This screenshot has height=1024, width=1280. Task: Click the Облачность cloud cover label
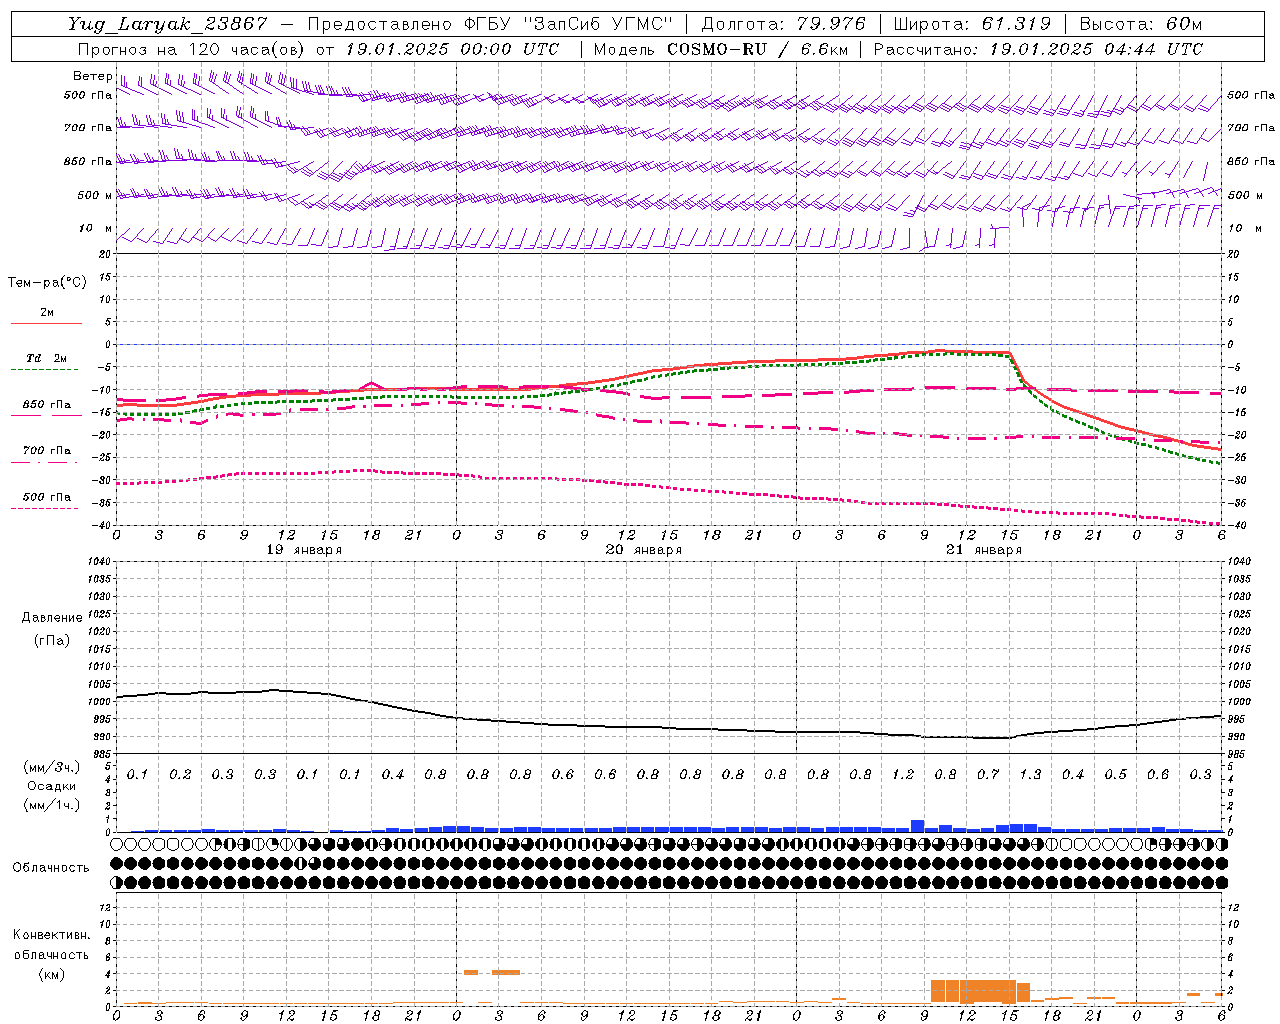(51, 868)
